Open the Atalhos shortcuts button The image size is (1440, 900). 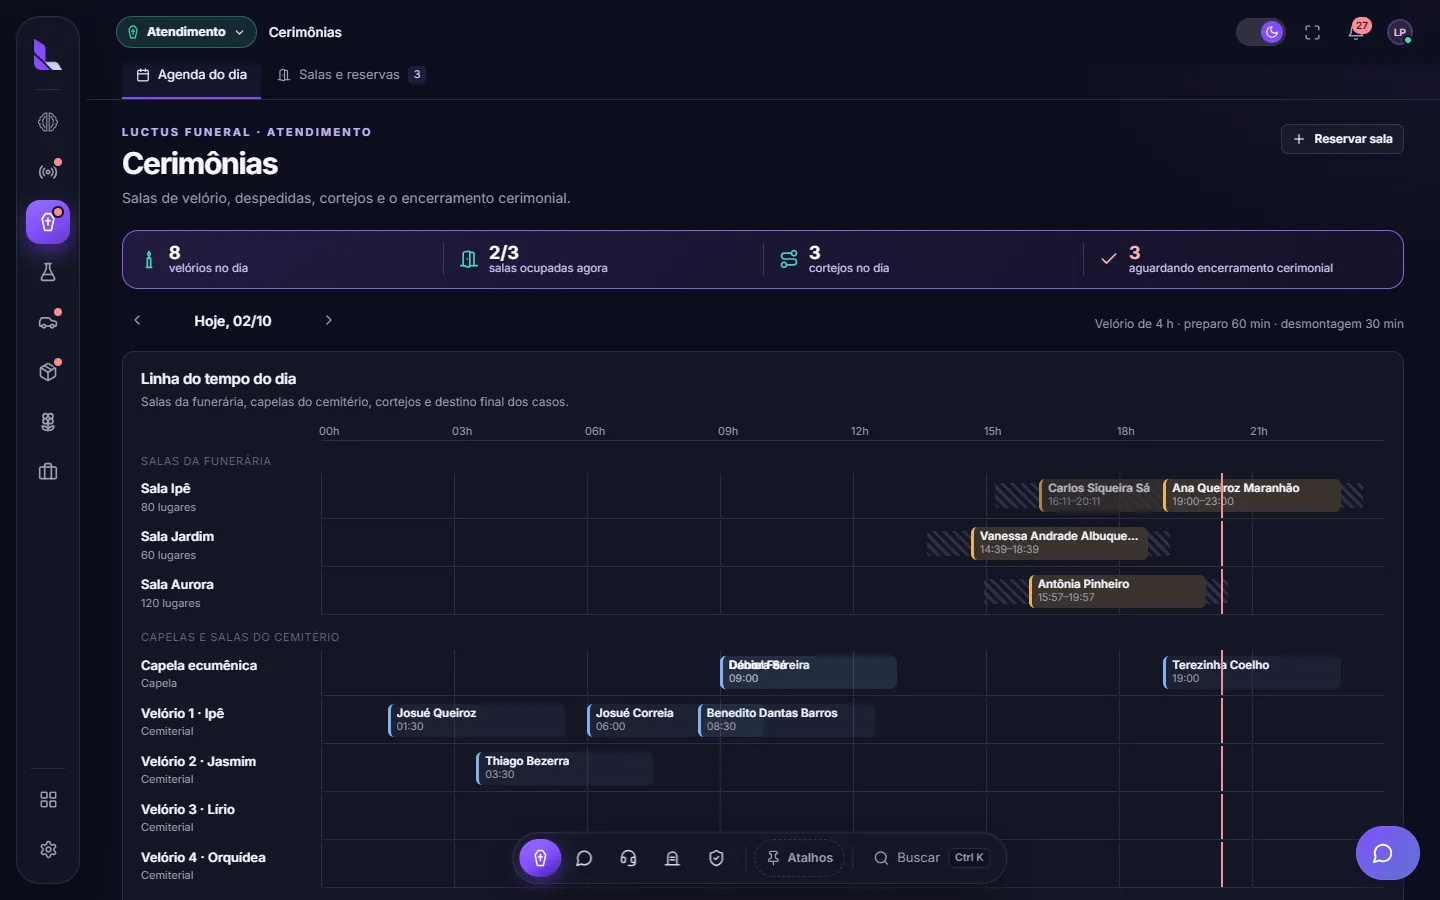[799, 858]
